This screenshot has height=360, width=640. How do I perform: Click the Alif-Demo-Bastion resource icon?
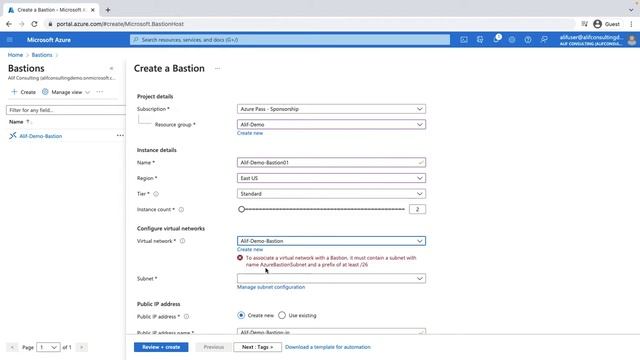tap(13, 136)
